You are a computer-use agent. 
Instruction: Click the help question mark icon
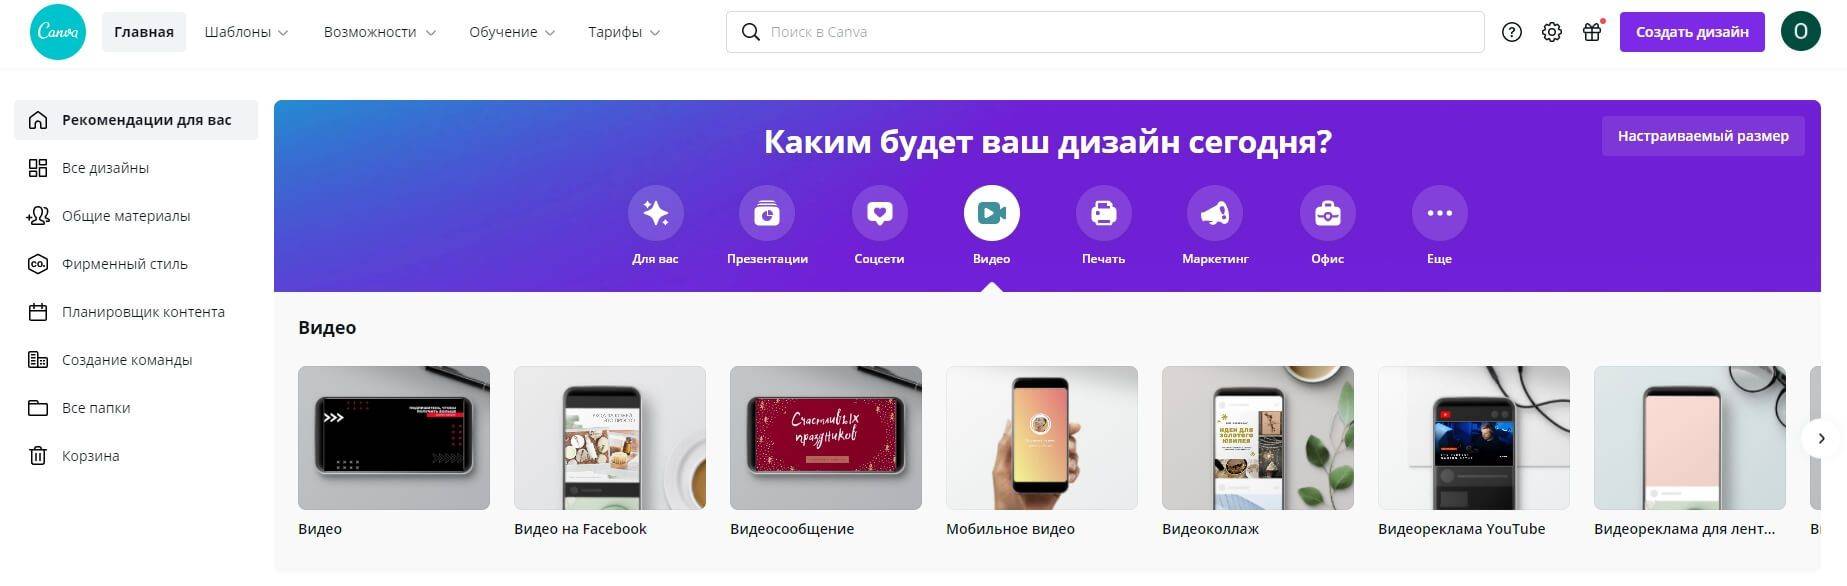coord(1511,32)
